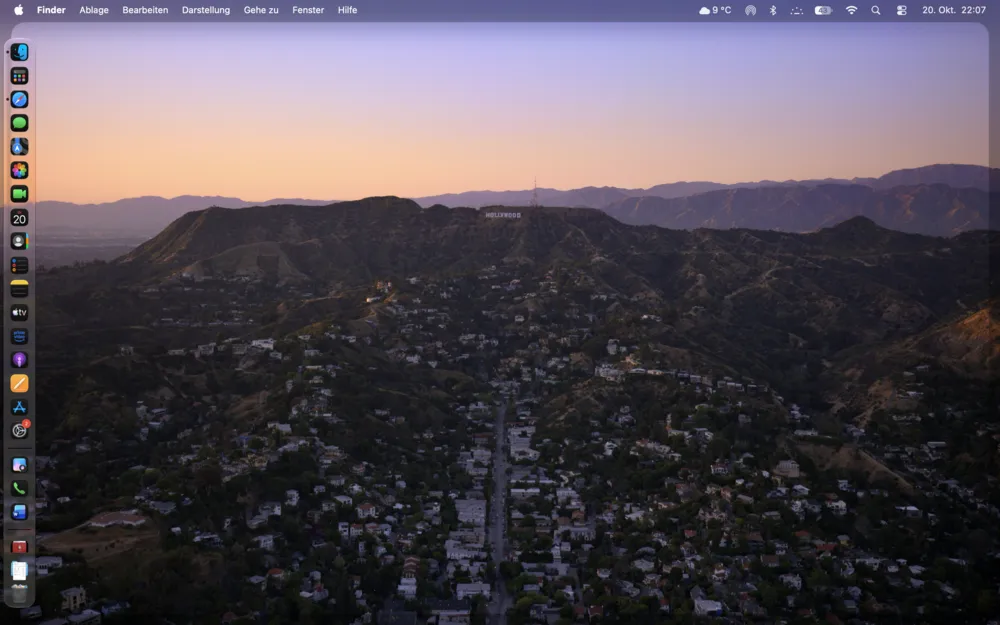The image size is (1000, 625).
Task: Open the Bearbeiten menu
Action: coord(145,10)
